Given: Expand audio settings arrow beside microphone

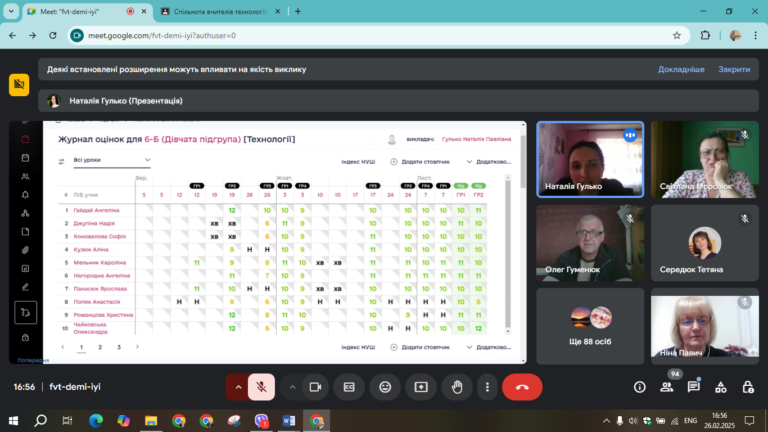Looking at the screenshot, I should pyautogui.click(x=238, y=387).
